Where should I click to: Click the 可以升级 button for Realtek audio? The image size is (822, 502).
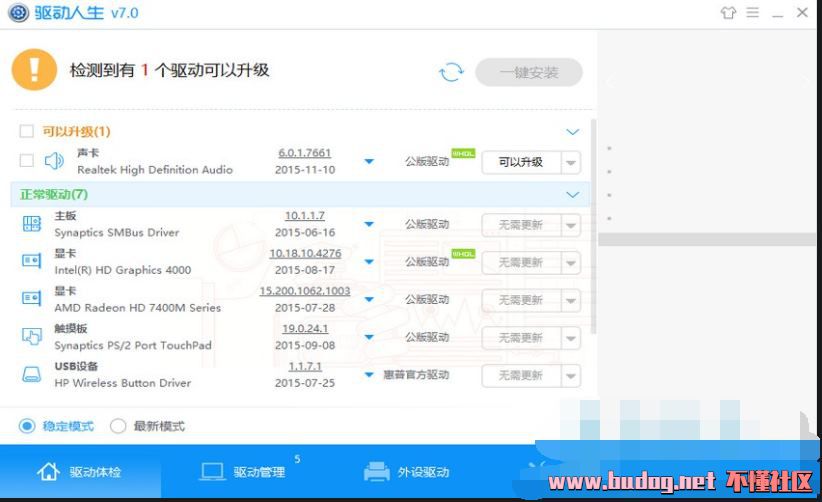click(x=520, y=162)
